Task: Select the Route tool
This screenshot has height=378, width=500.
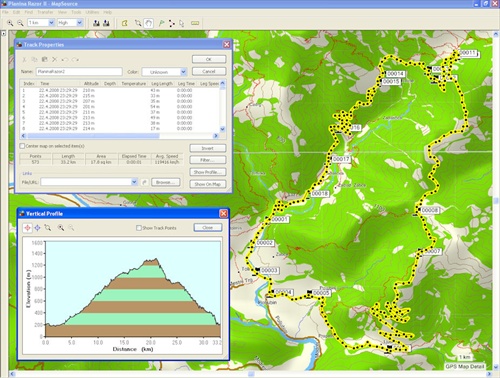Action: pyautogui.click(x=172, y=23)
